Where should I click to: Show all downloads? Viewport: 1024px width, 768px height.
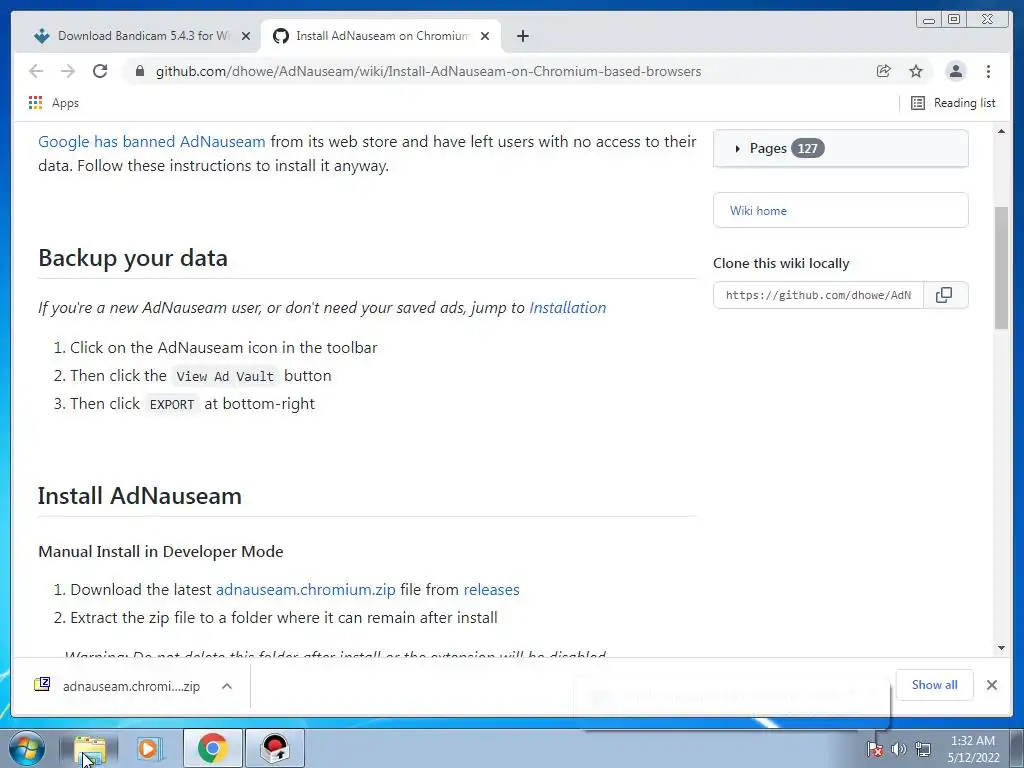tap(935, 684)
